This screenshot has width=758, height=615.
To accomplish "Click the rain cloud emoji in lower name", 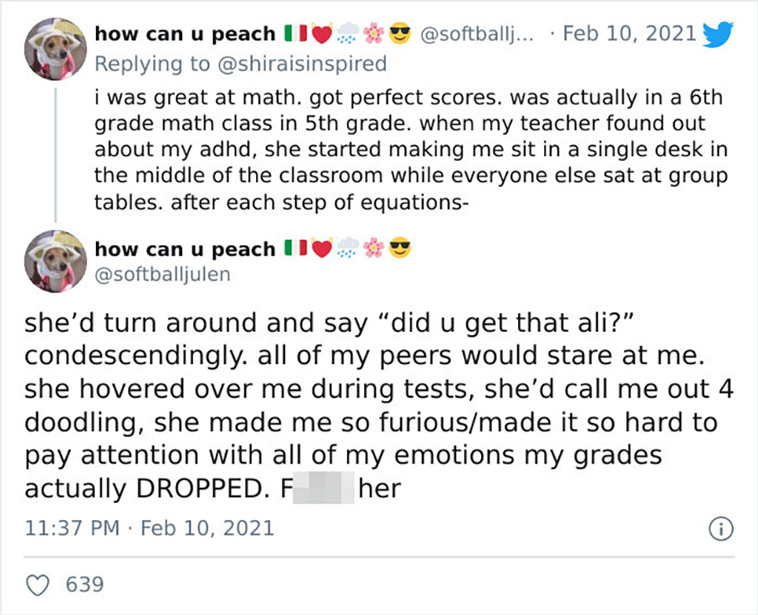I will coord(348,248).
